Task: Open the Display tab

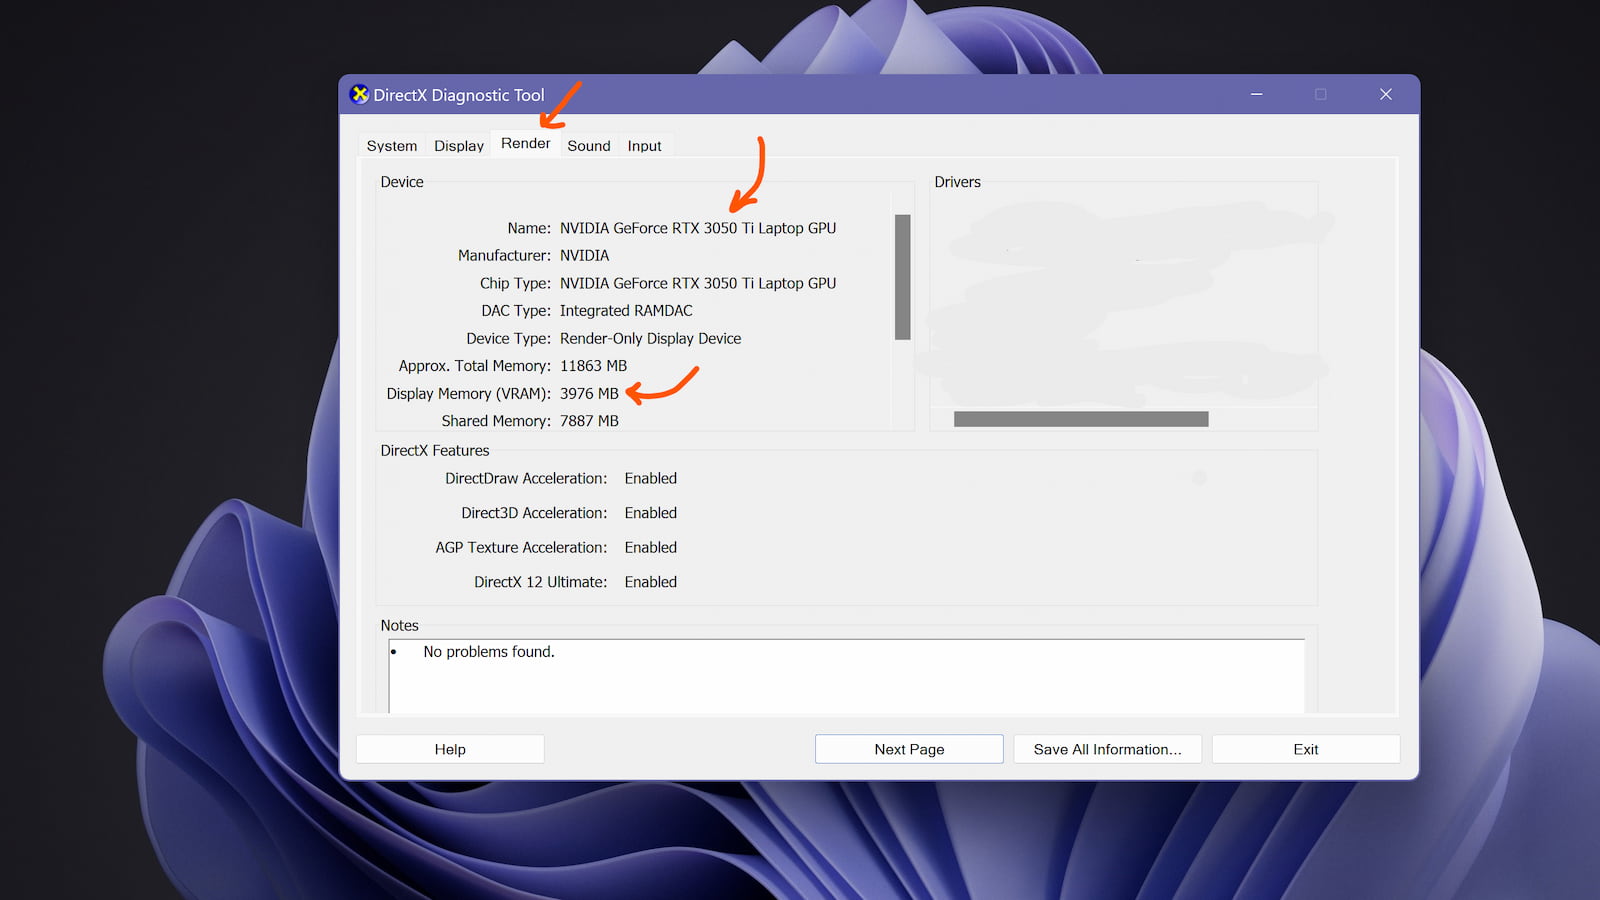Action: coord(458,146)
